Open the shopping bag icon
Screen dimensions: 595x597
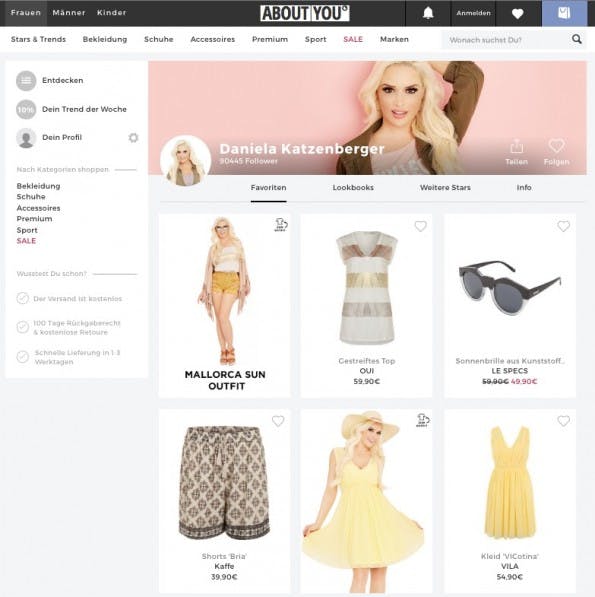tap(564, 13)
